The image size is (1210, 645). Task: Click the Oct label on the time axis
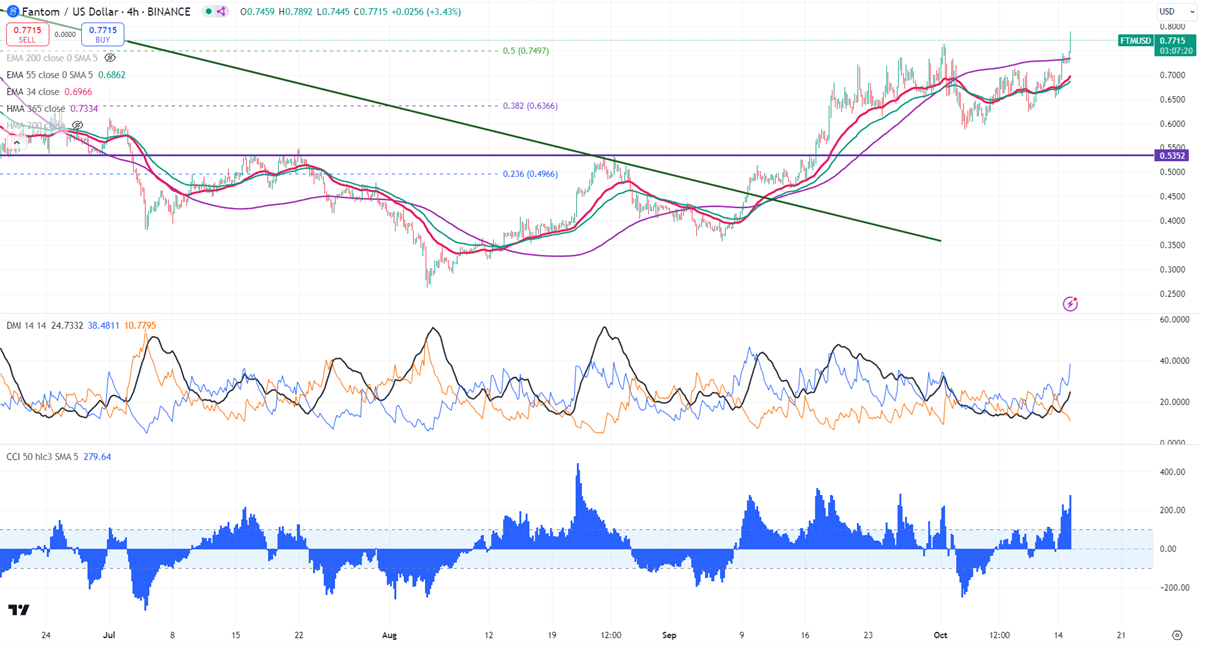coord(939,634)
